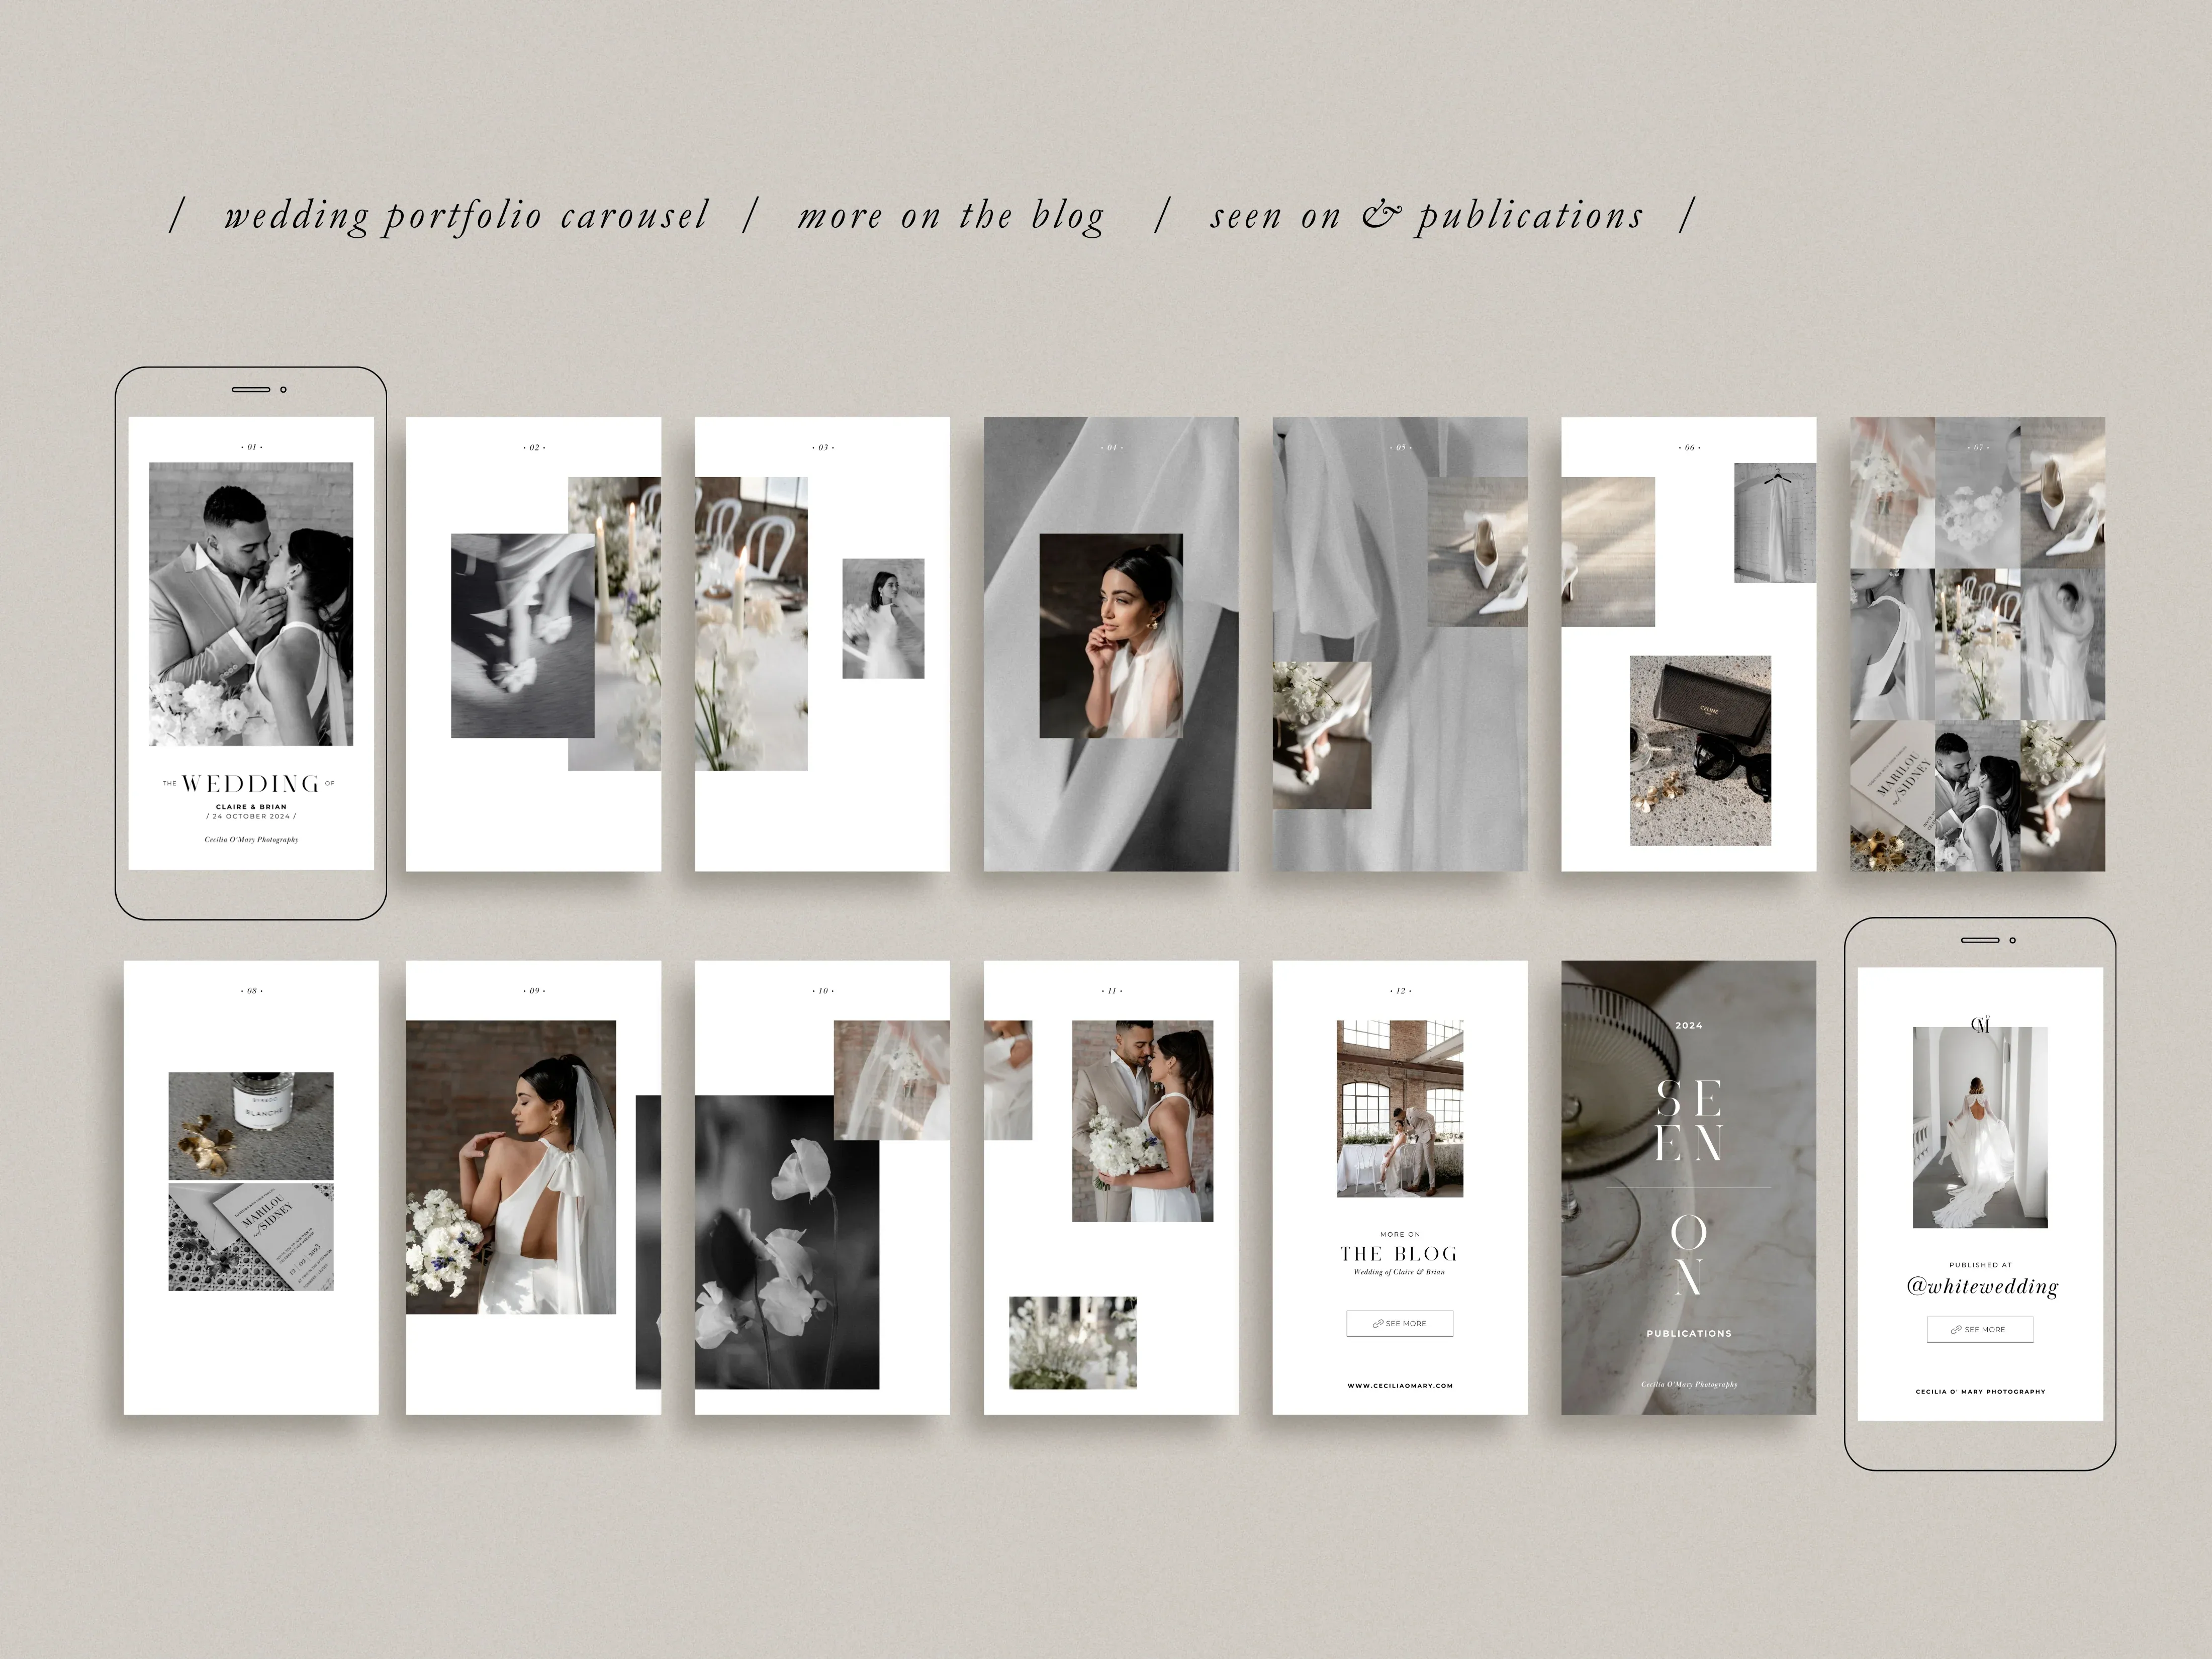Click 'THE BLOG' title on slide 12

tap(1399, 1254)
